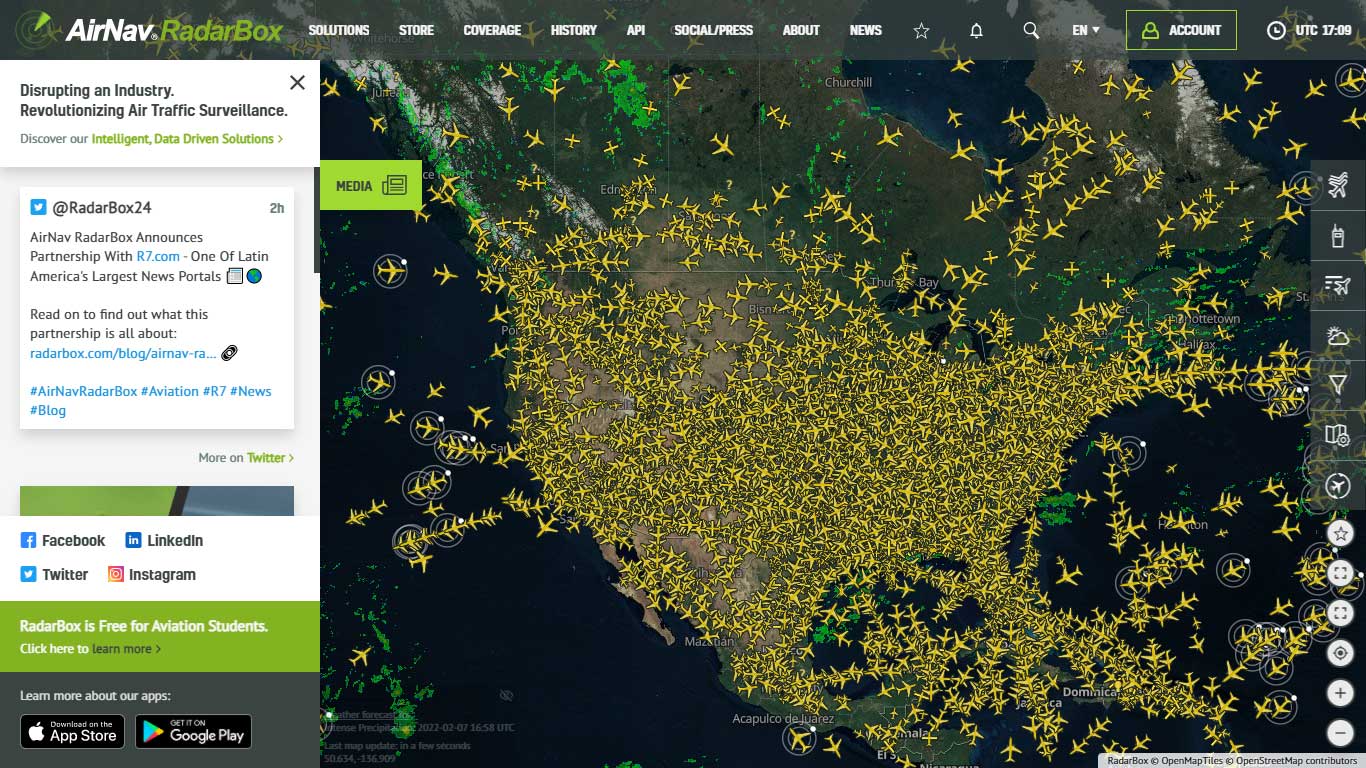Open the R7.com link in tweet

coord(158,256)
